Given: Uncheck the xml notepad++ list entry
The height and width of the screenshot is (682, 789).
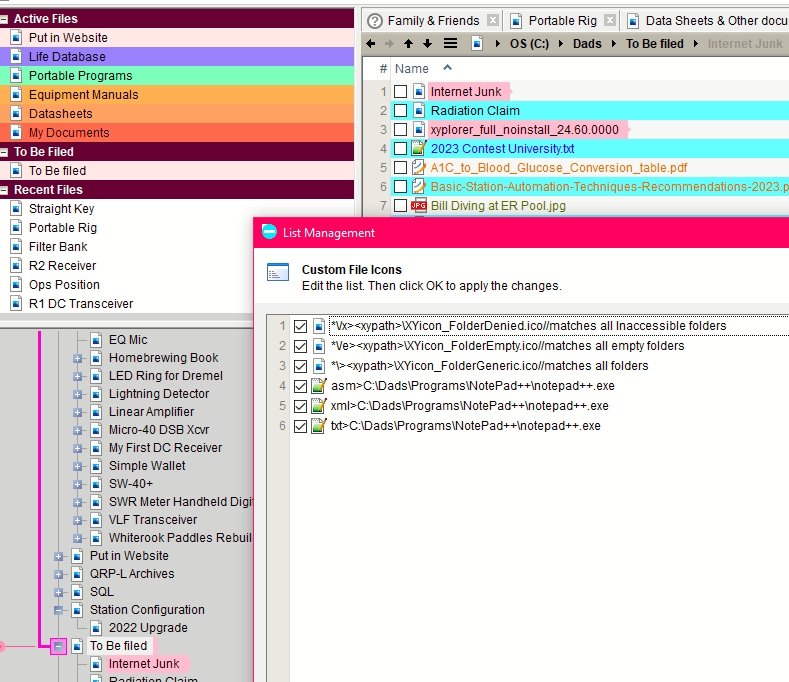Looking at the screenshot, I should pyautogui.click(x=300, y=406).
